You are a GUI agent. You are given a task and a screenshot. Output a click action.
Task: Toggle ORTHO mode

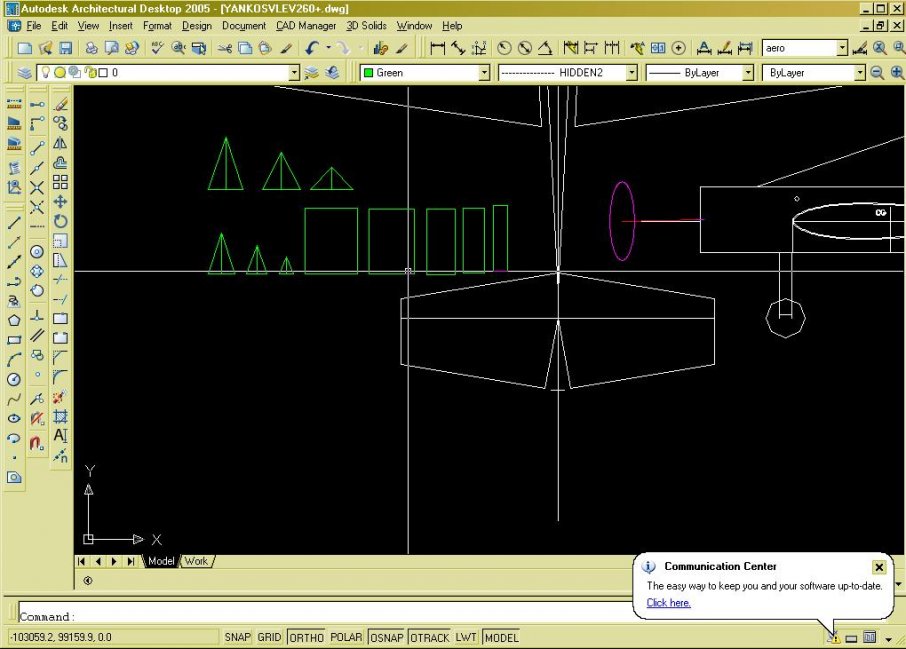point(306,637)
